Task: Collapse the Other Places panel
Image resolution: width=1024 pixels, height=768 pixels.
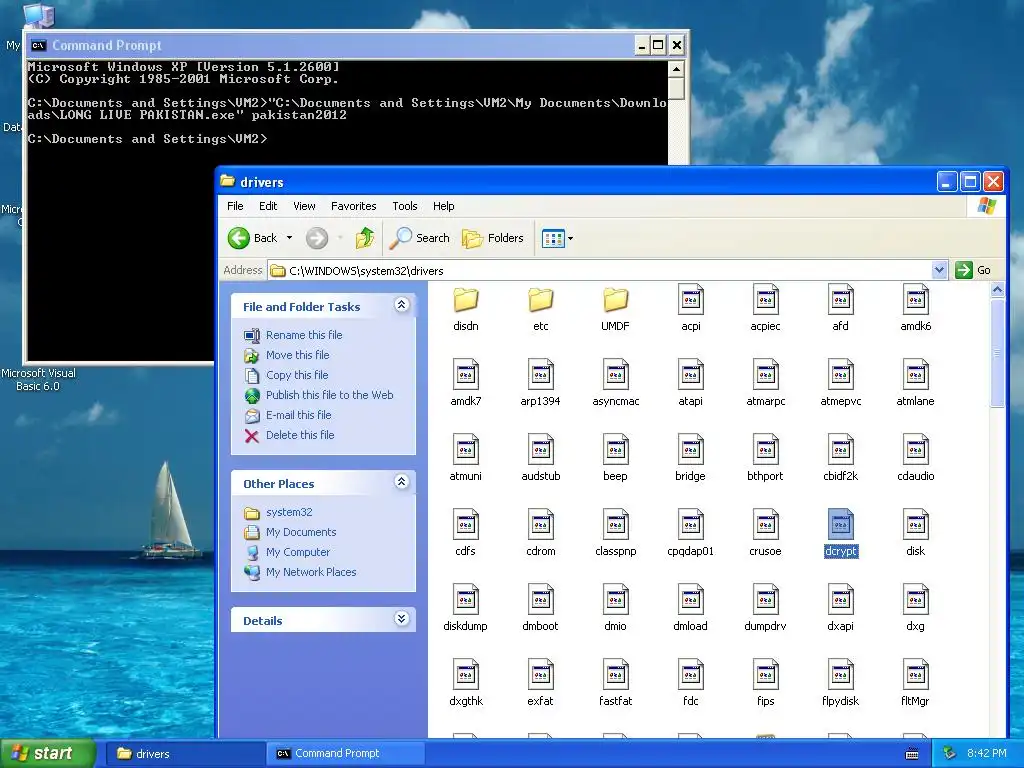Action: point(402,481)
